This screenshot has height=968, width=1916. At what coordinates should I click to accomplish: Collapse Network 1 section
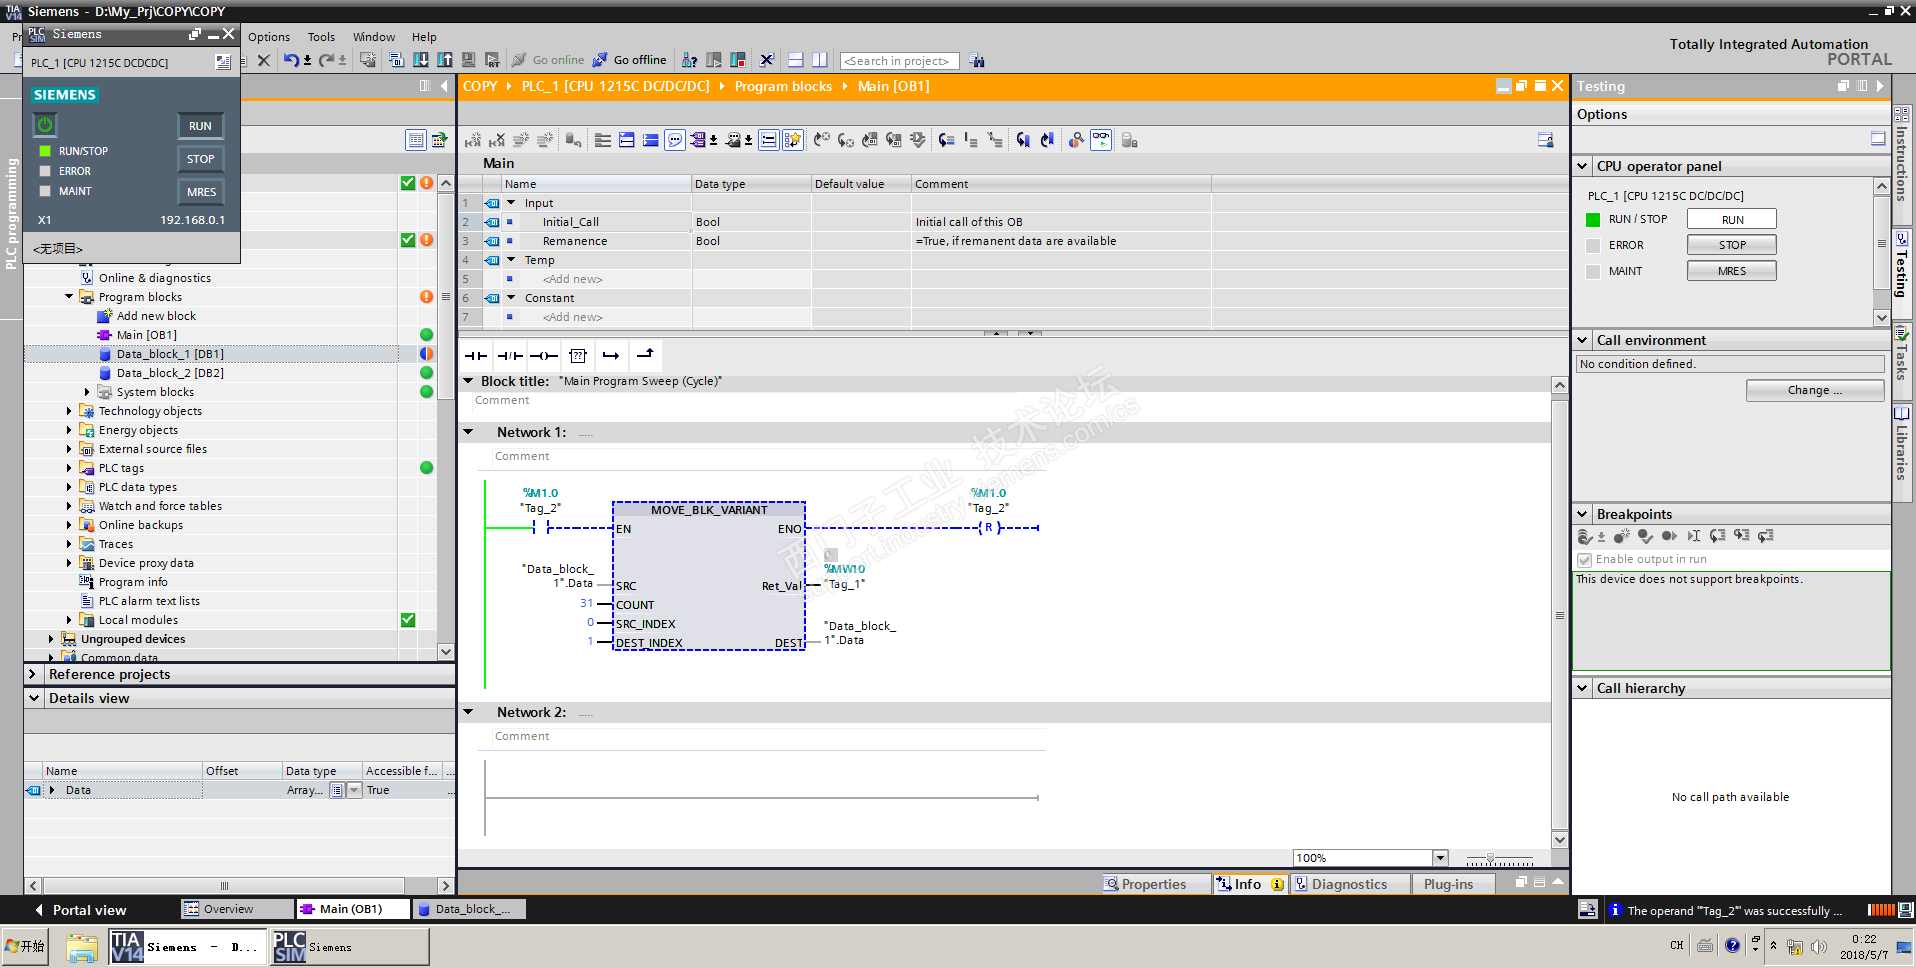[x=468, y=432]
